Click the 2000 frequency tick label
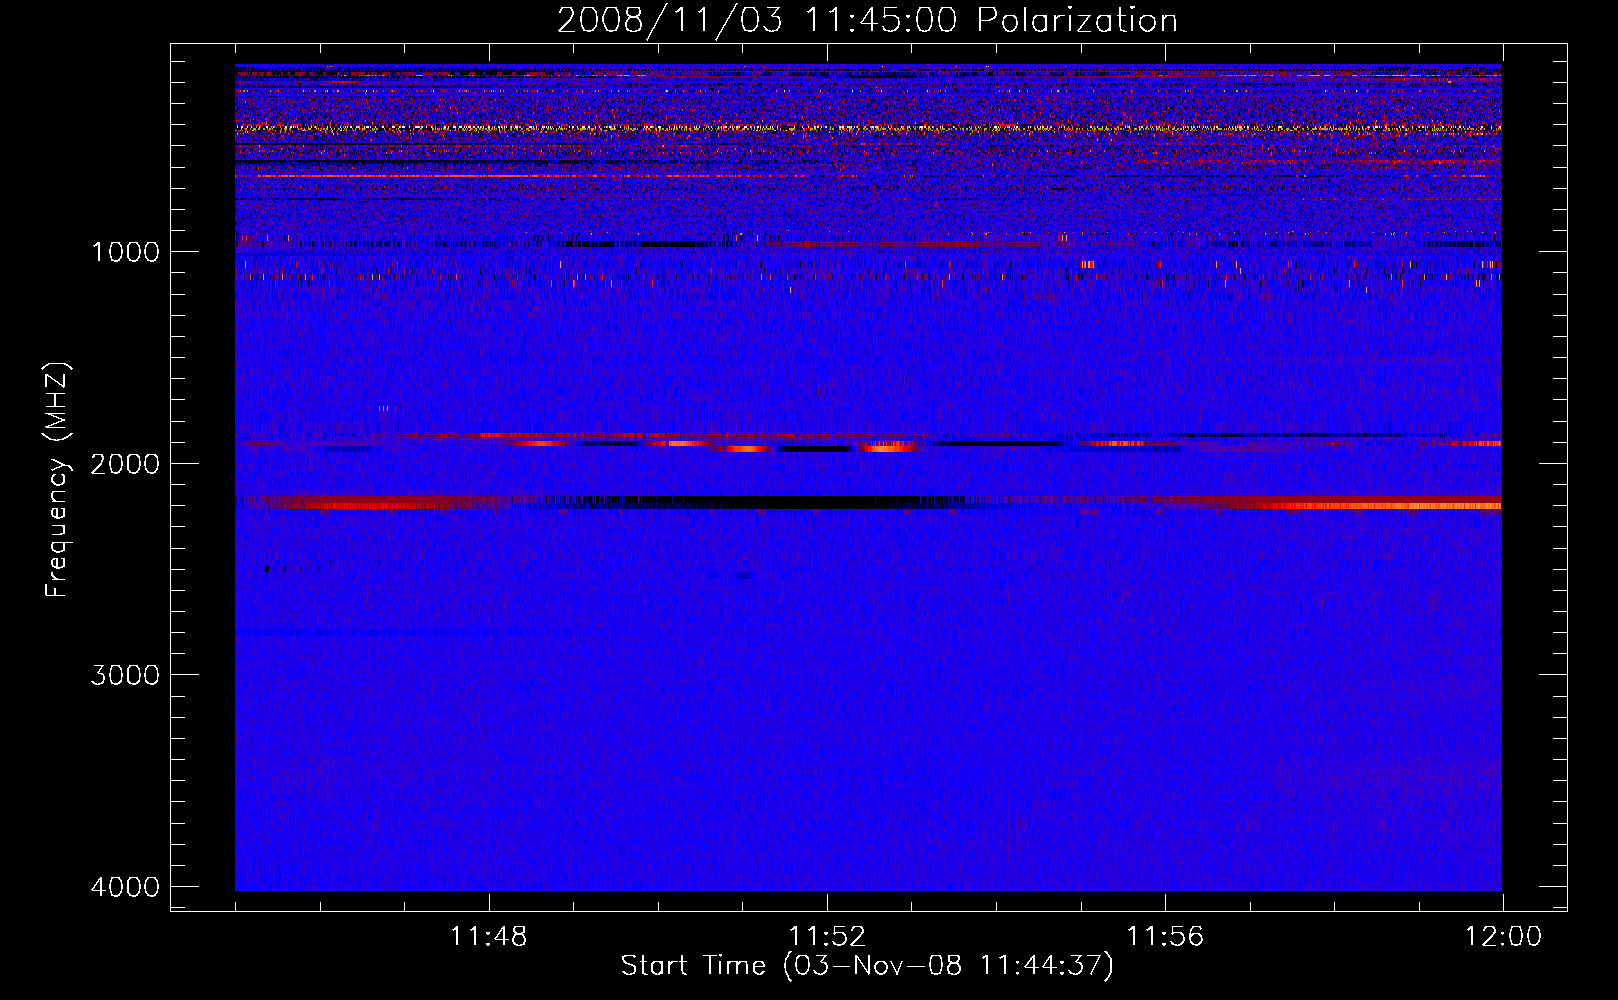The image size is (1618, 1000). [125, 463]
